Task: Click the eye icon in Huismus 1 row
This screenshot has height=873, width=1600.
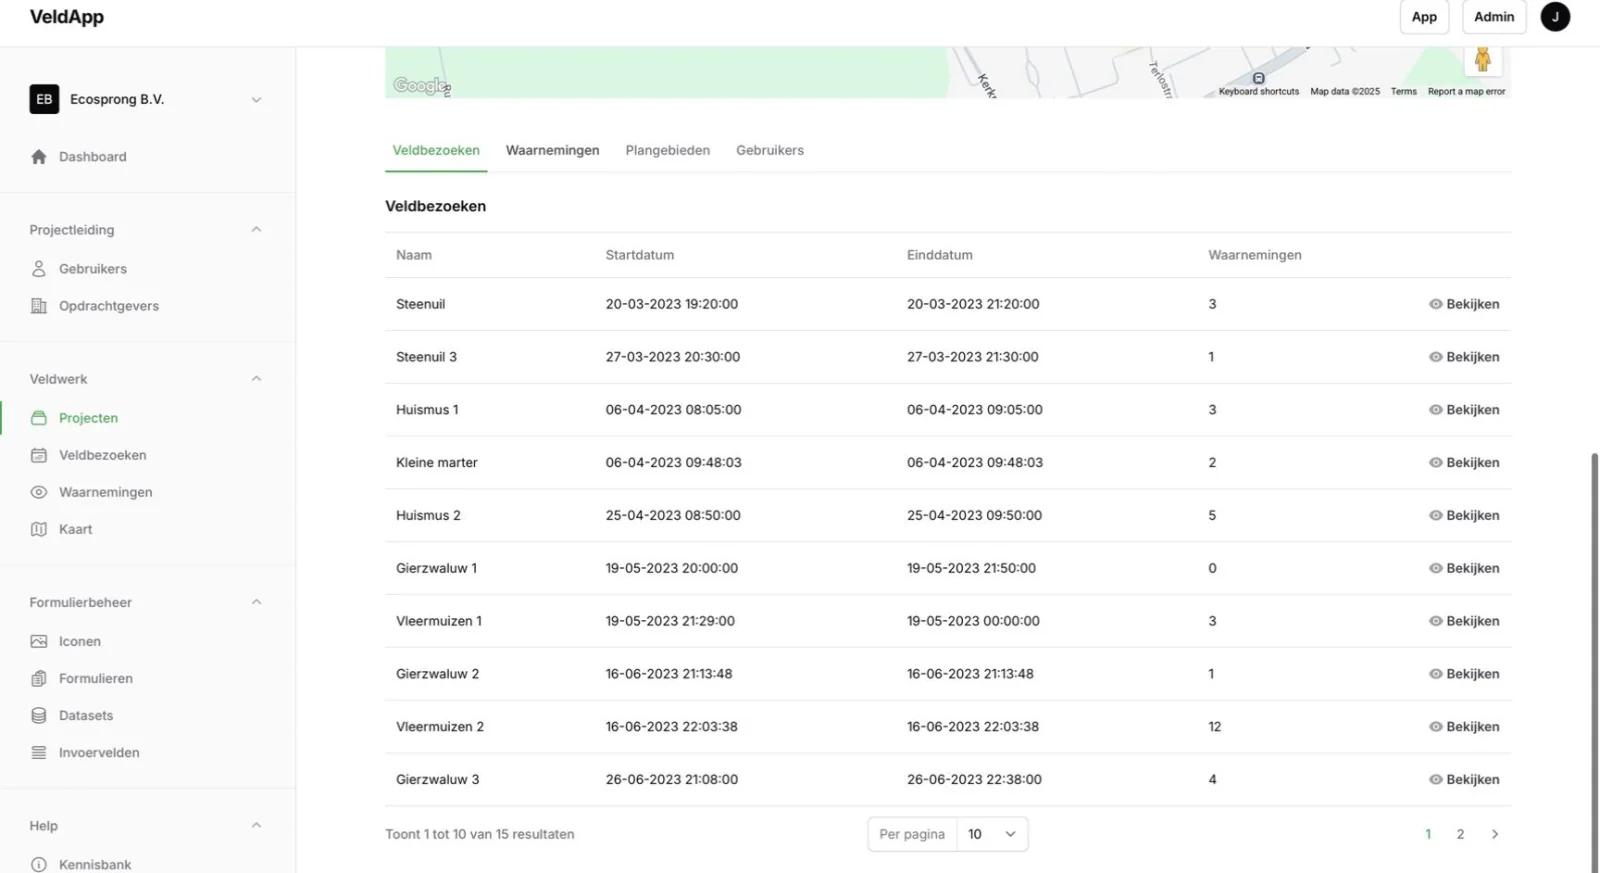Action: point(1435,410)
